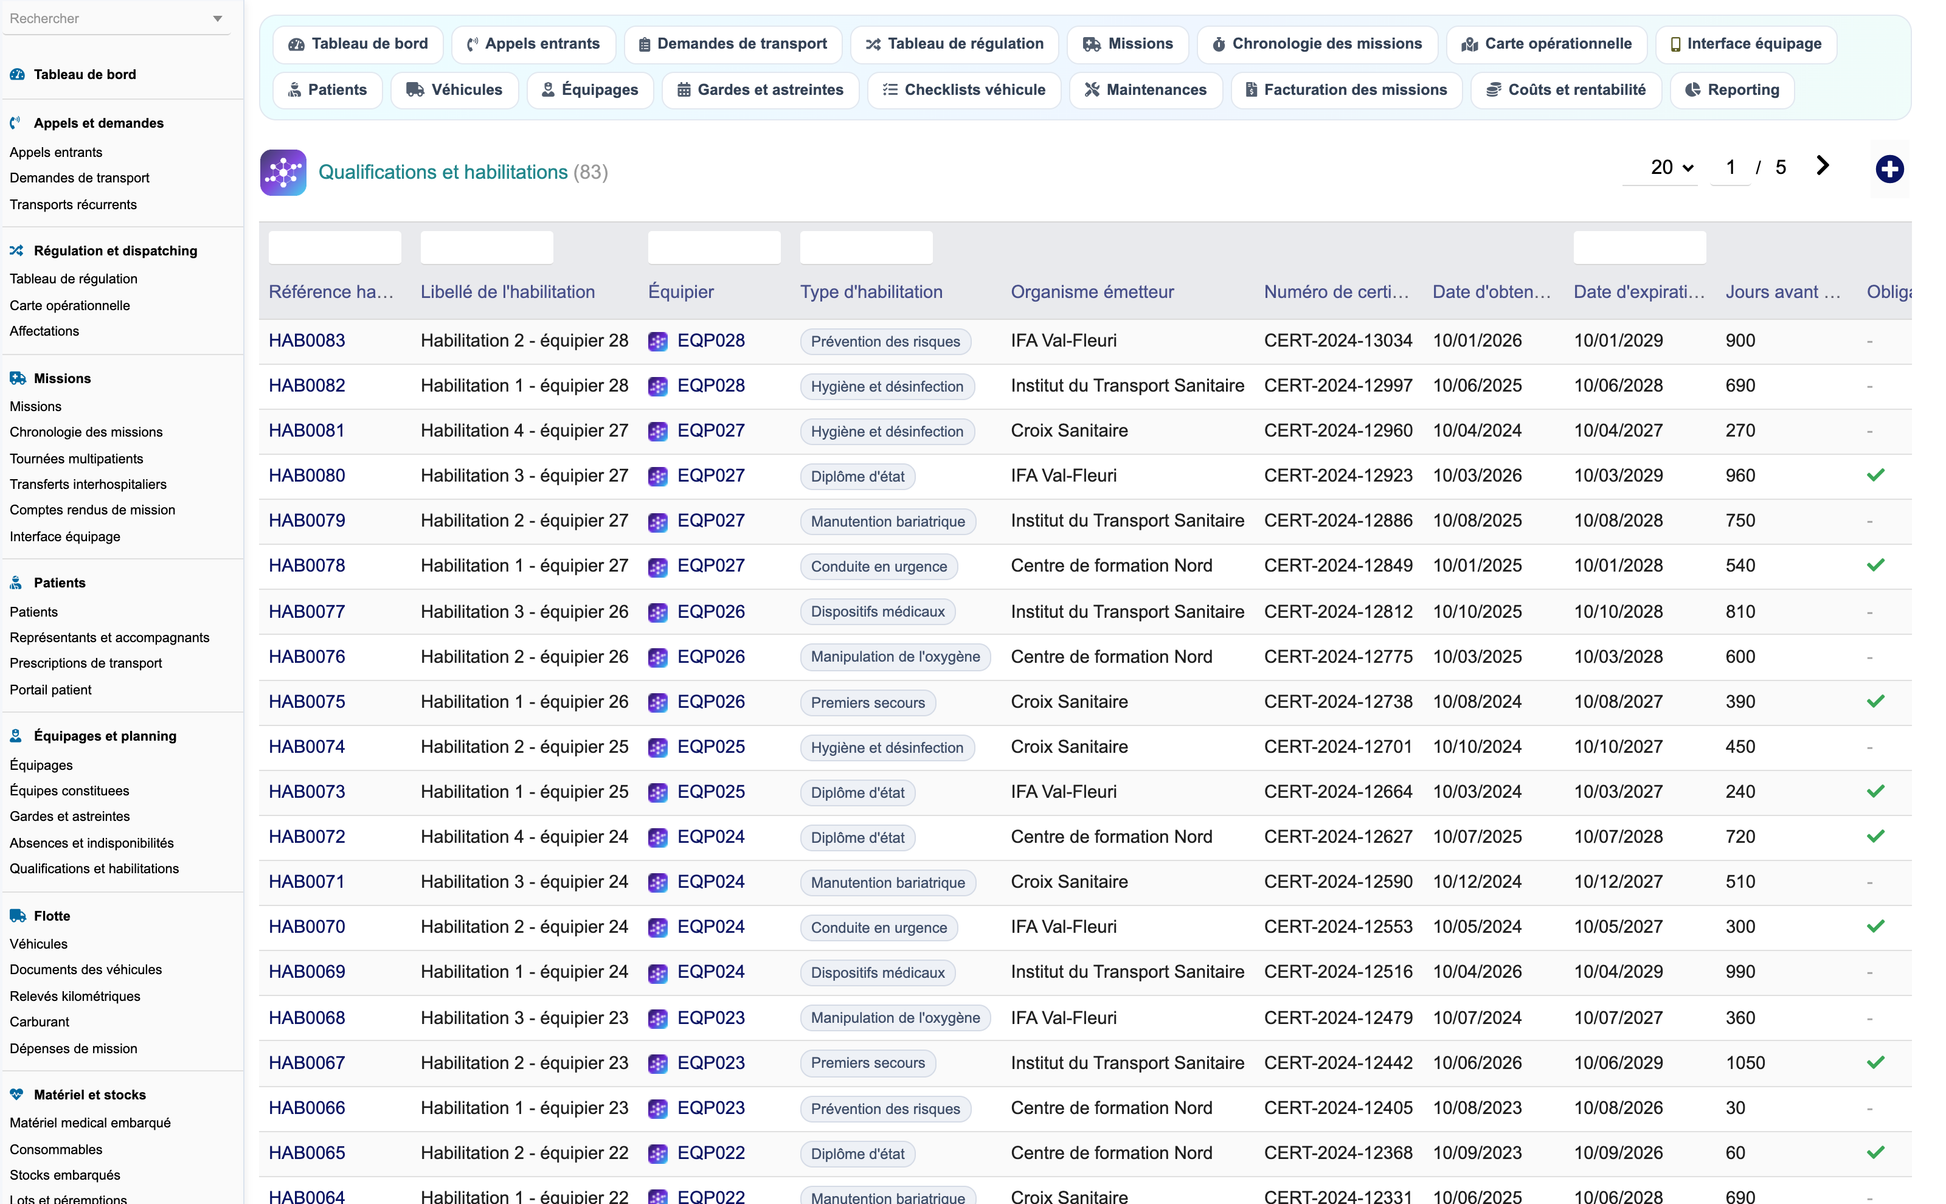The height and width of the screenshot is (1204, 1946).
Task: Click the Appels et demandes phone icon
Action: 16,123
